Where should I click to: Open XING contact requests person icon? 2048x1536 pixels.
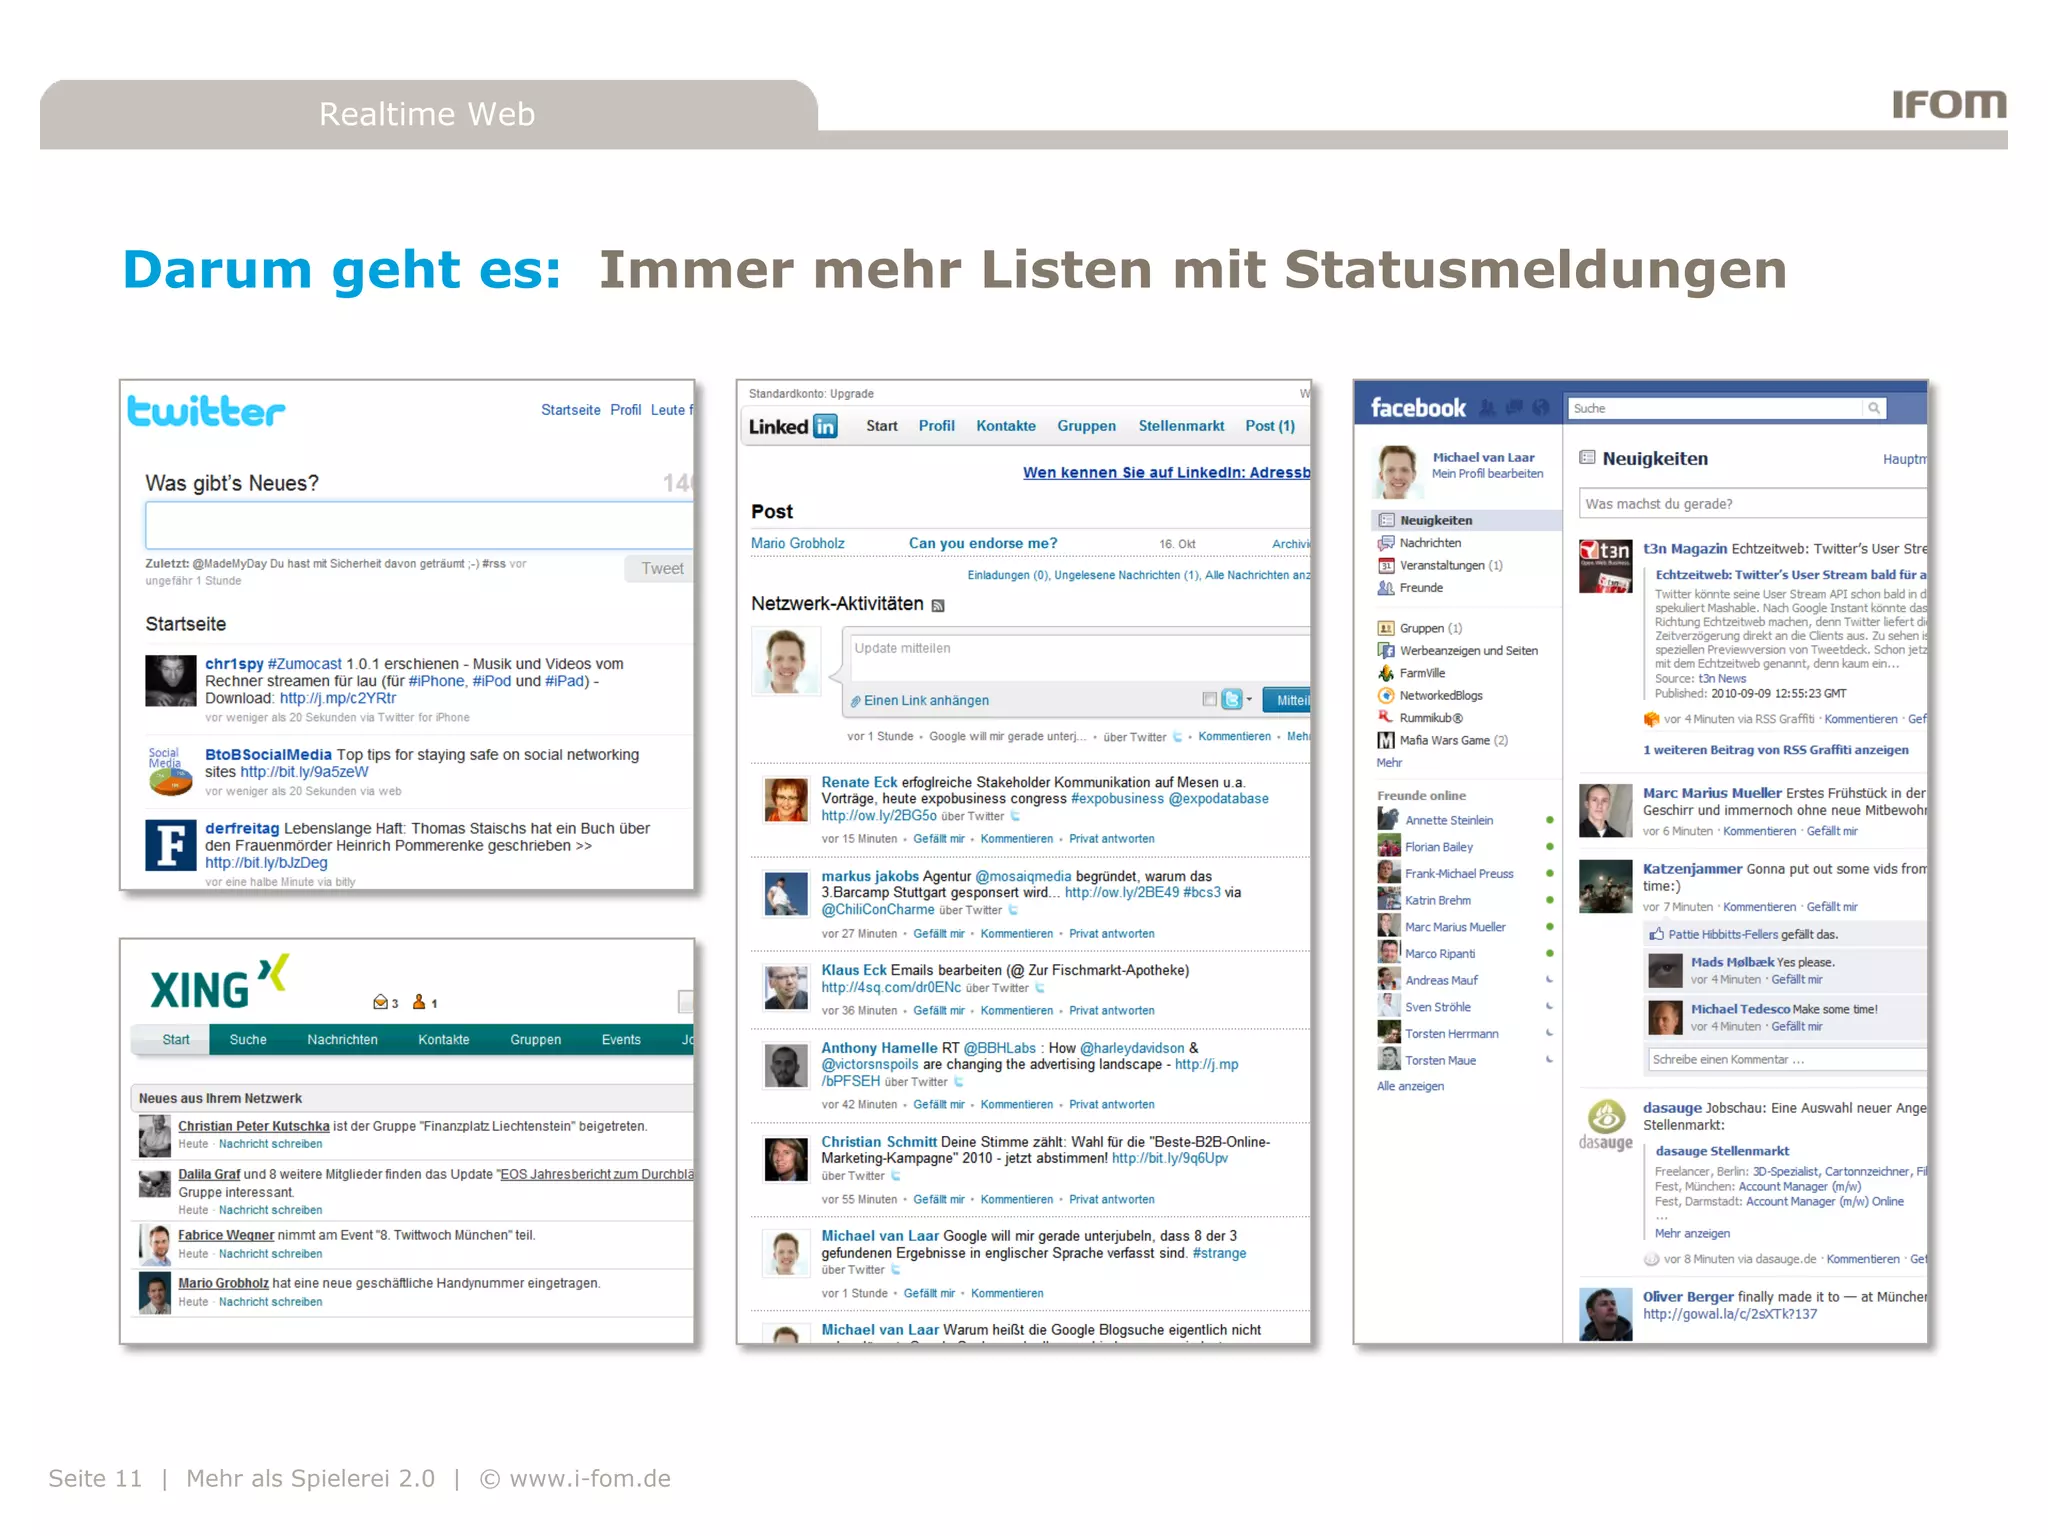point(419,1002)
